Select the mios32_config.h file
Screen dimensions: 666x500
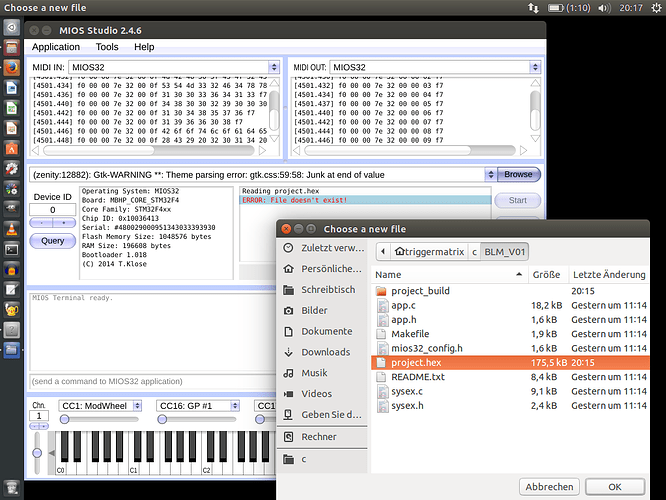tap(511, 348)
